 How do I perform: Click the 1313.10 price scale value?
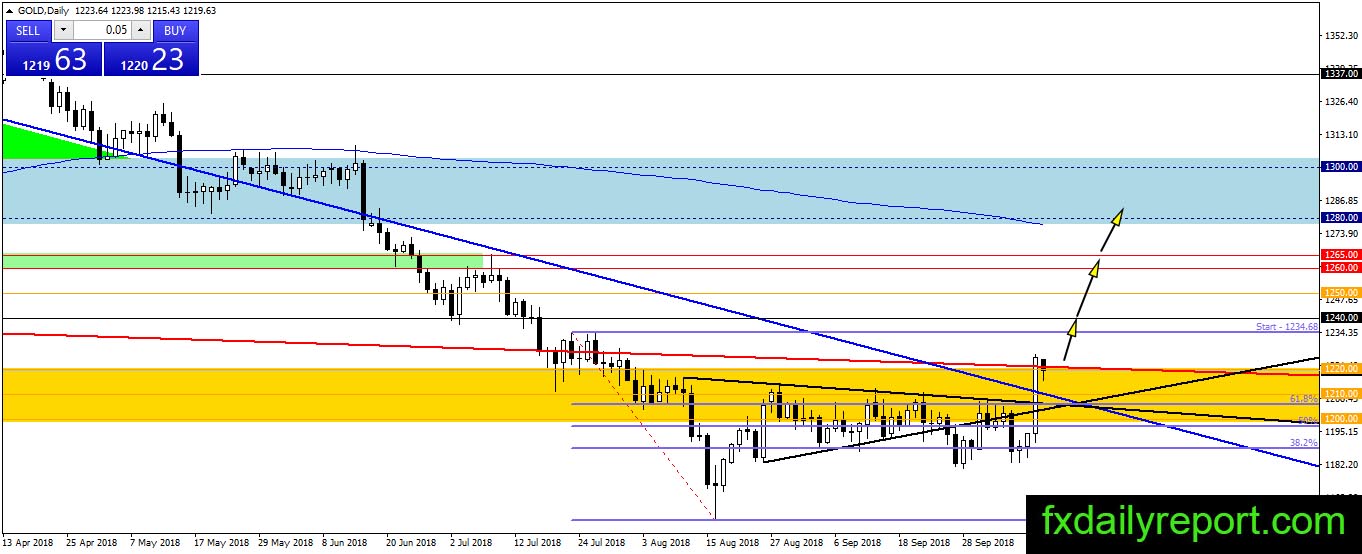(x=1341, y=135)
